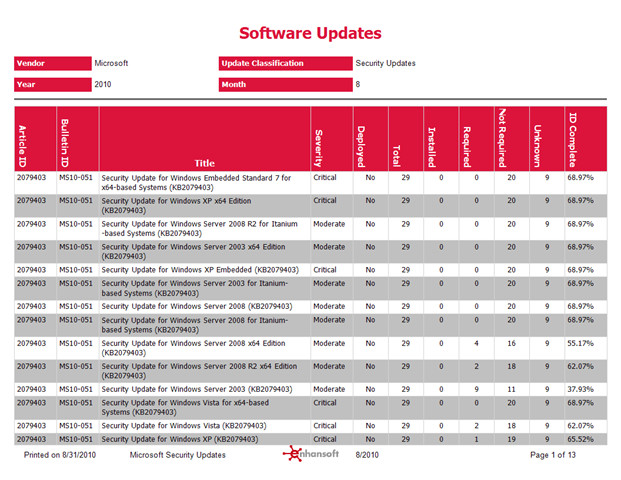This screenshot has width=621, height=480.
Task: Select the Vendor label field
Action: coord(53,63)
